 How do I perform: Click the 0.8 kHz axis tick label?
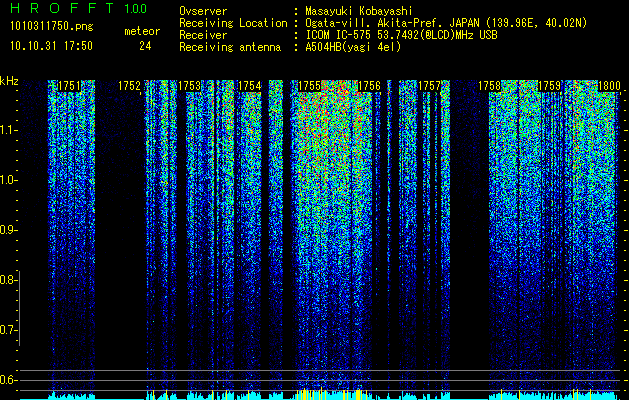coord(8,280)
